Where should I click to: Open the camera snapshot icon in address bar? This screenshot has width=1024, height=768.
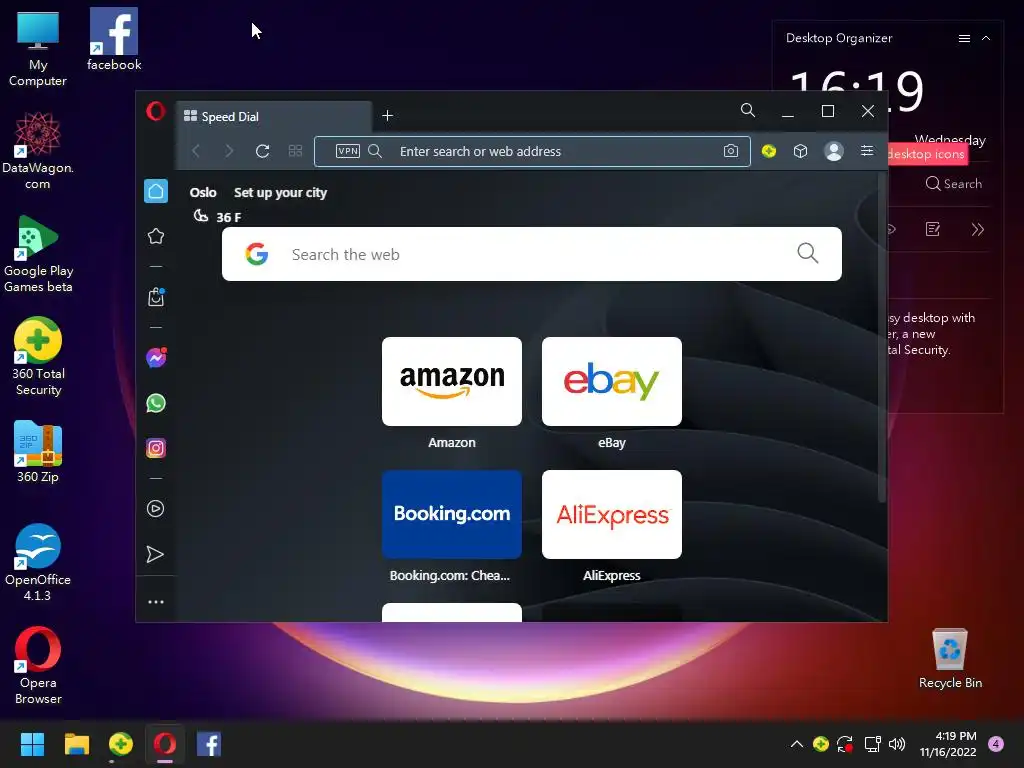click(x=731, y=151)
